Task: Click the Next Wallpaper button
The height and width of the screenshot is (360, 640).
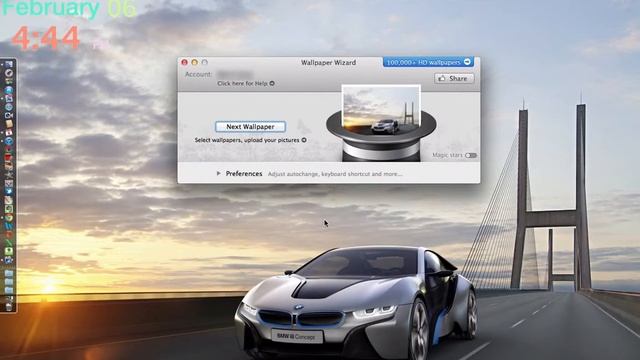Action: point(250,127)
